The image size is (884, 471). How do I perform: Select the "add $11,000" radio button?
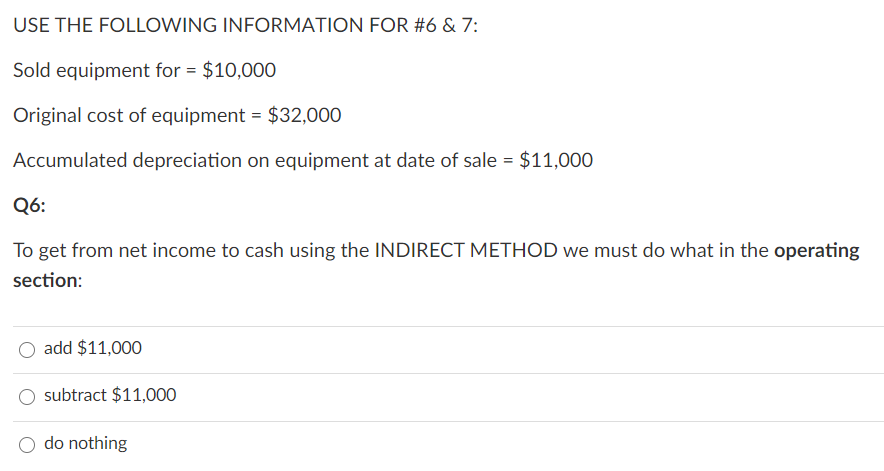pyautogui.click(x=26, y=350)
